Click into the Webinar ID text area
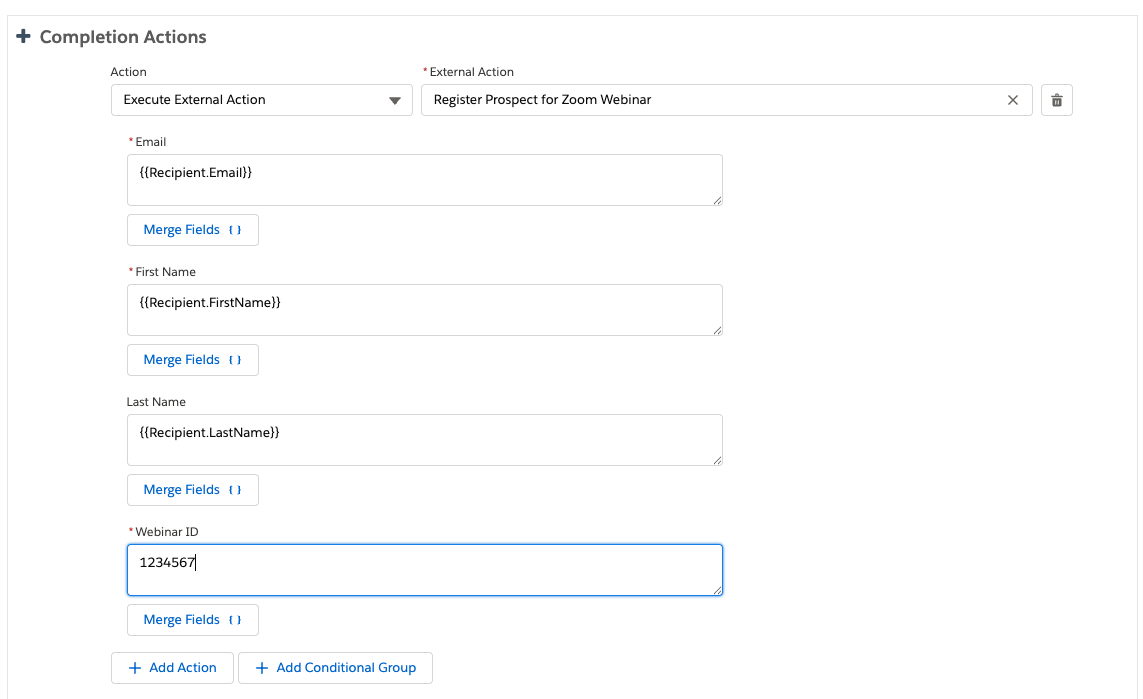The image size is (1143, 699). point(425,570)
